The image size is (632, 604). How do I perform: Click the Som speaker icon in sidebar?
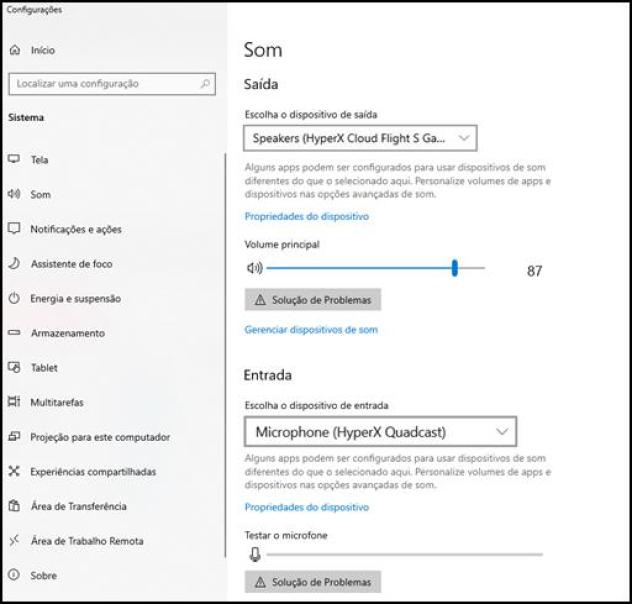pyautogui.click(x=14, y=195)
